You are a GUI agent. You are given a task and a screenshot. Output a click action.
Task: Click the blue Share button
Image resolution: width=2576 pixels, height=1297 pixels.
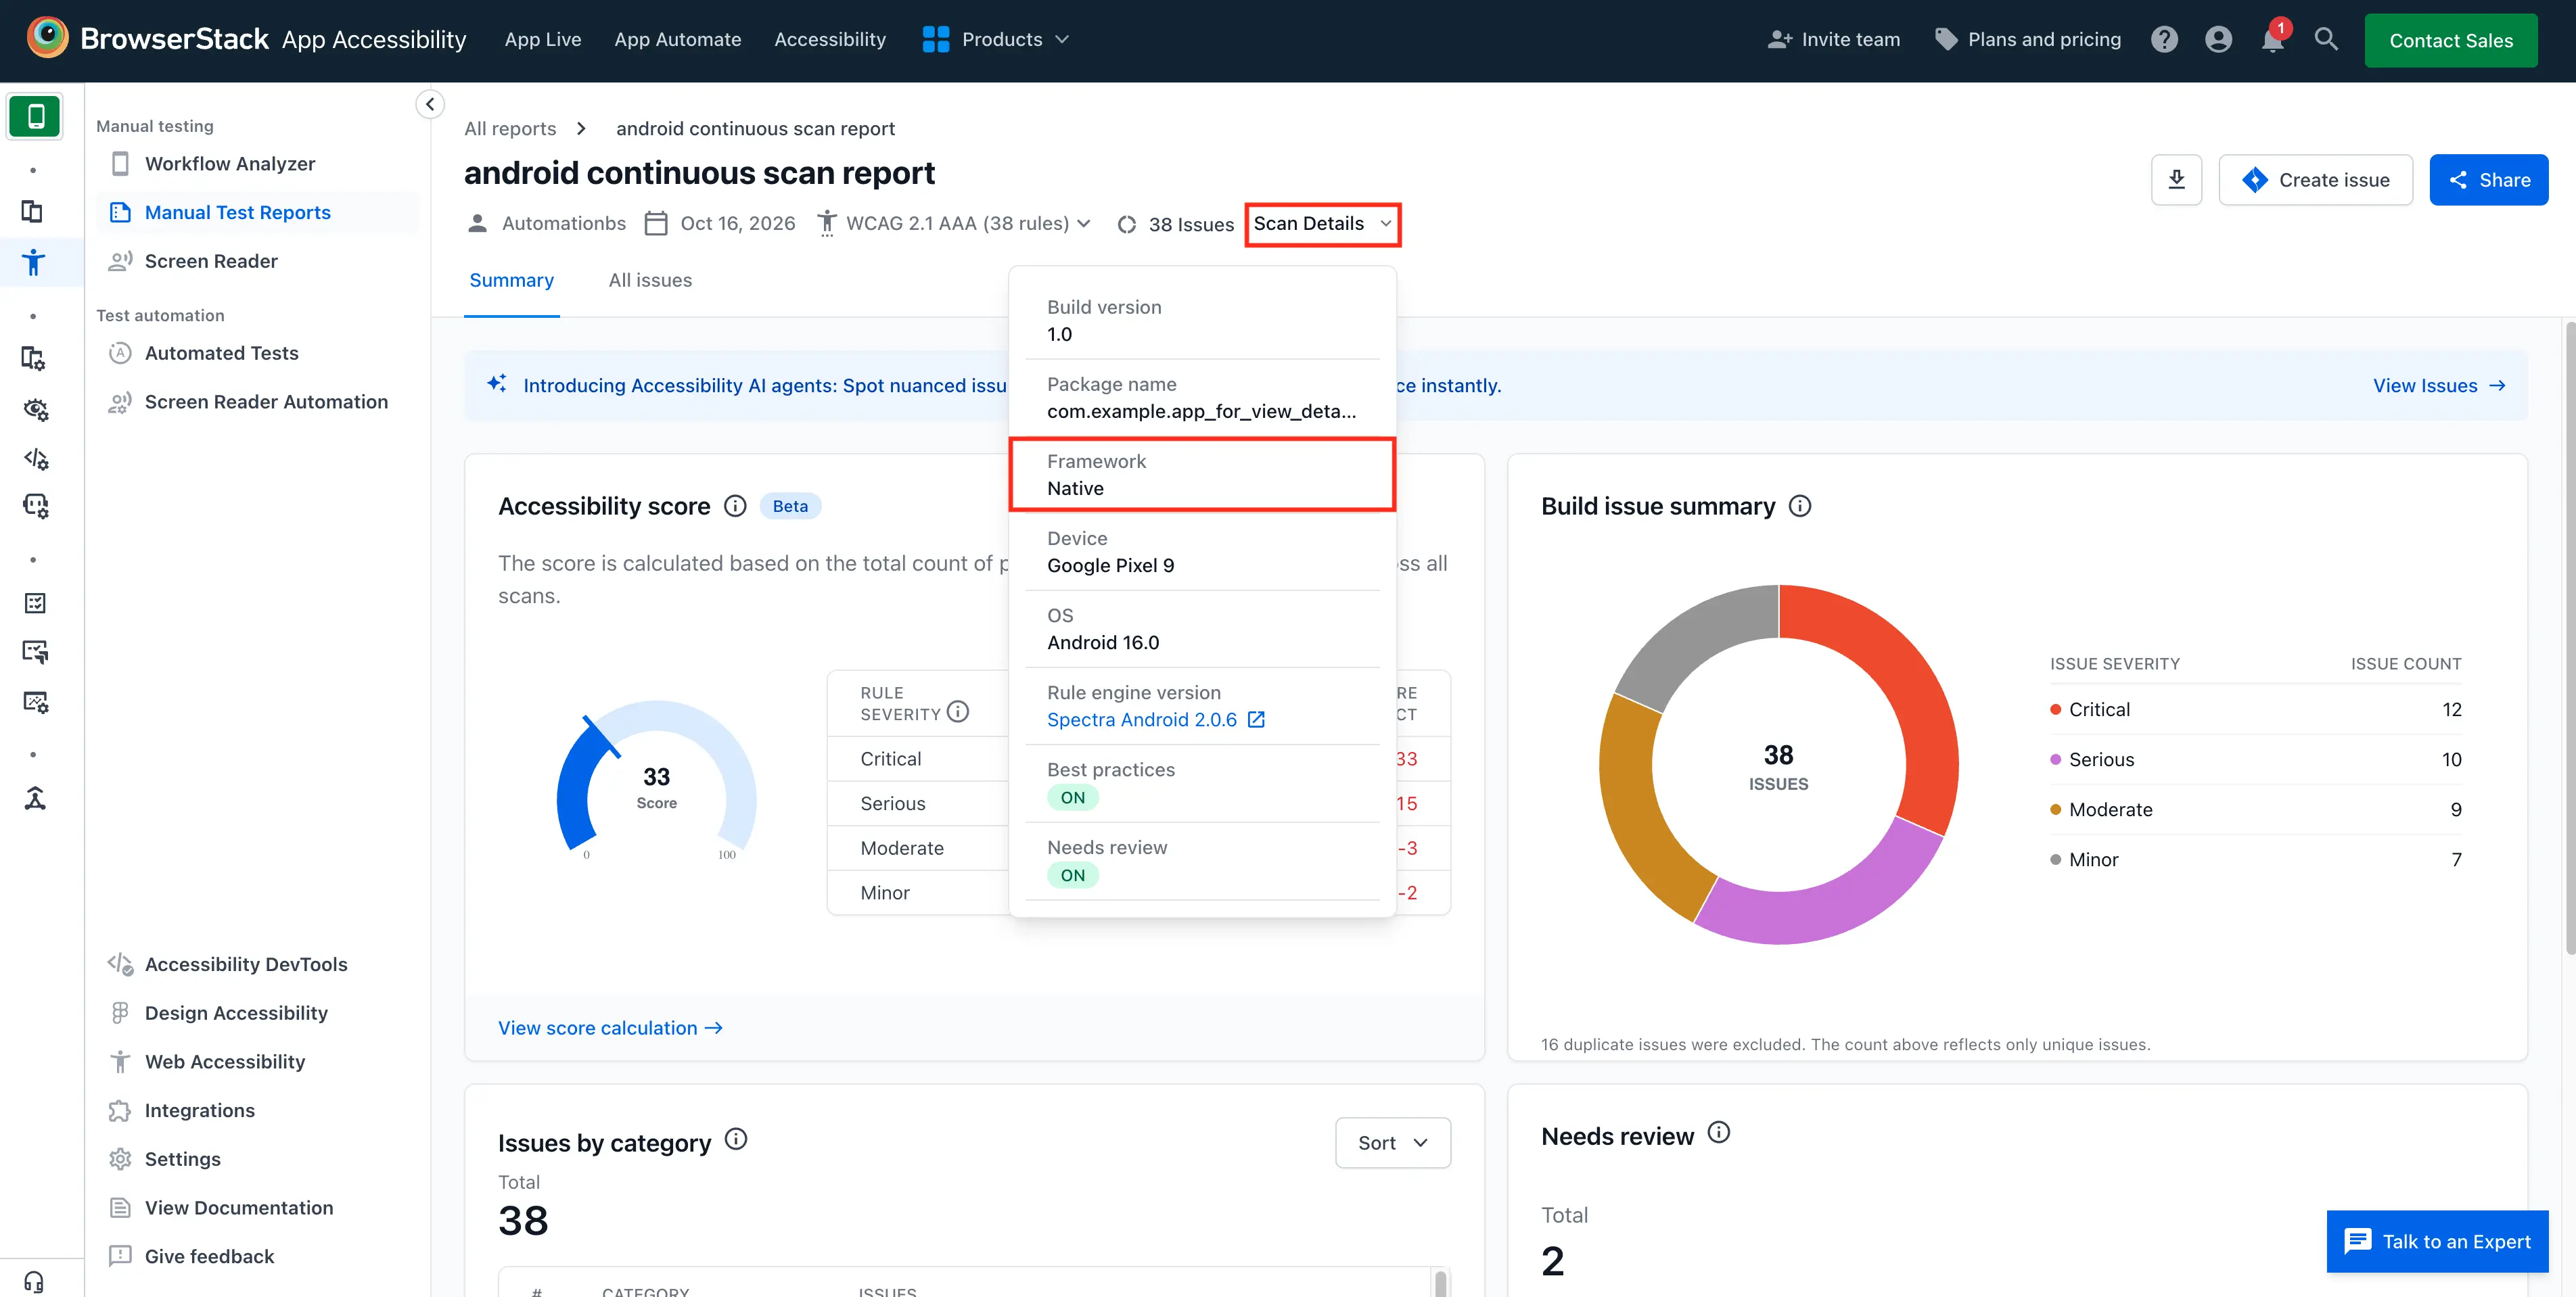(x=2489, y=180)
